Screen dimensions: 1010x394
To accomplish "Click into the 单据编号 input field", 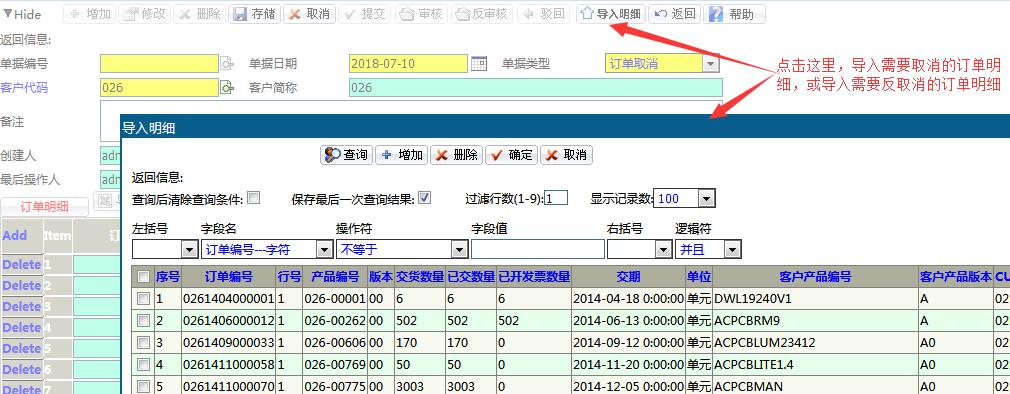I will (x=159, y=64).
